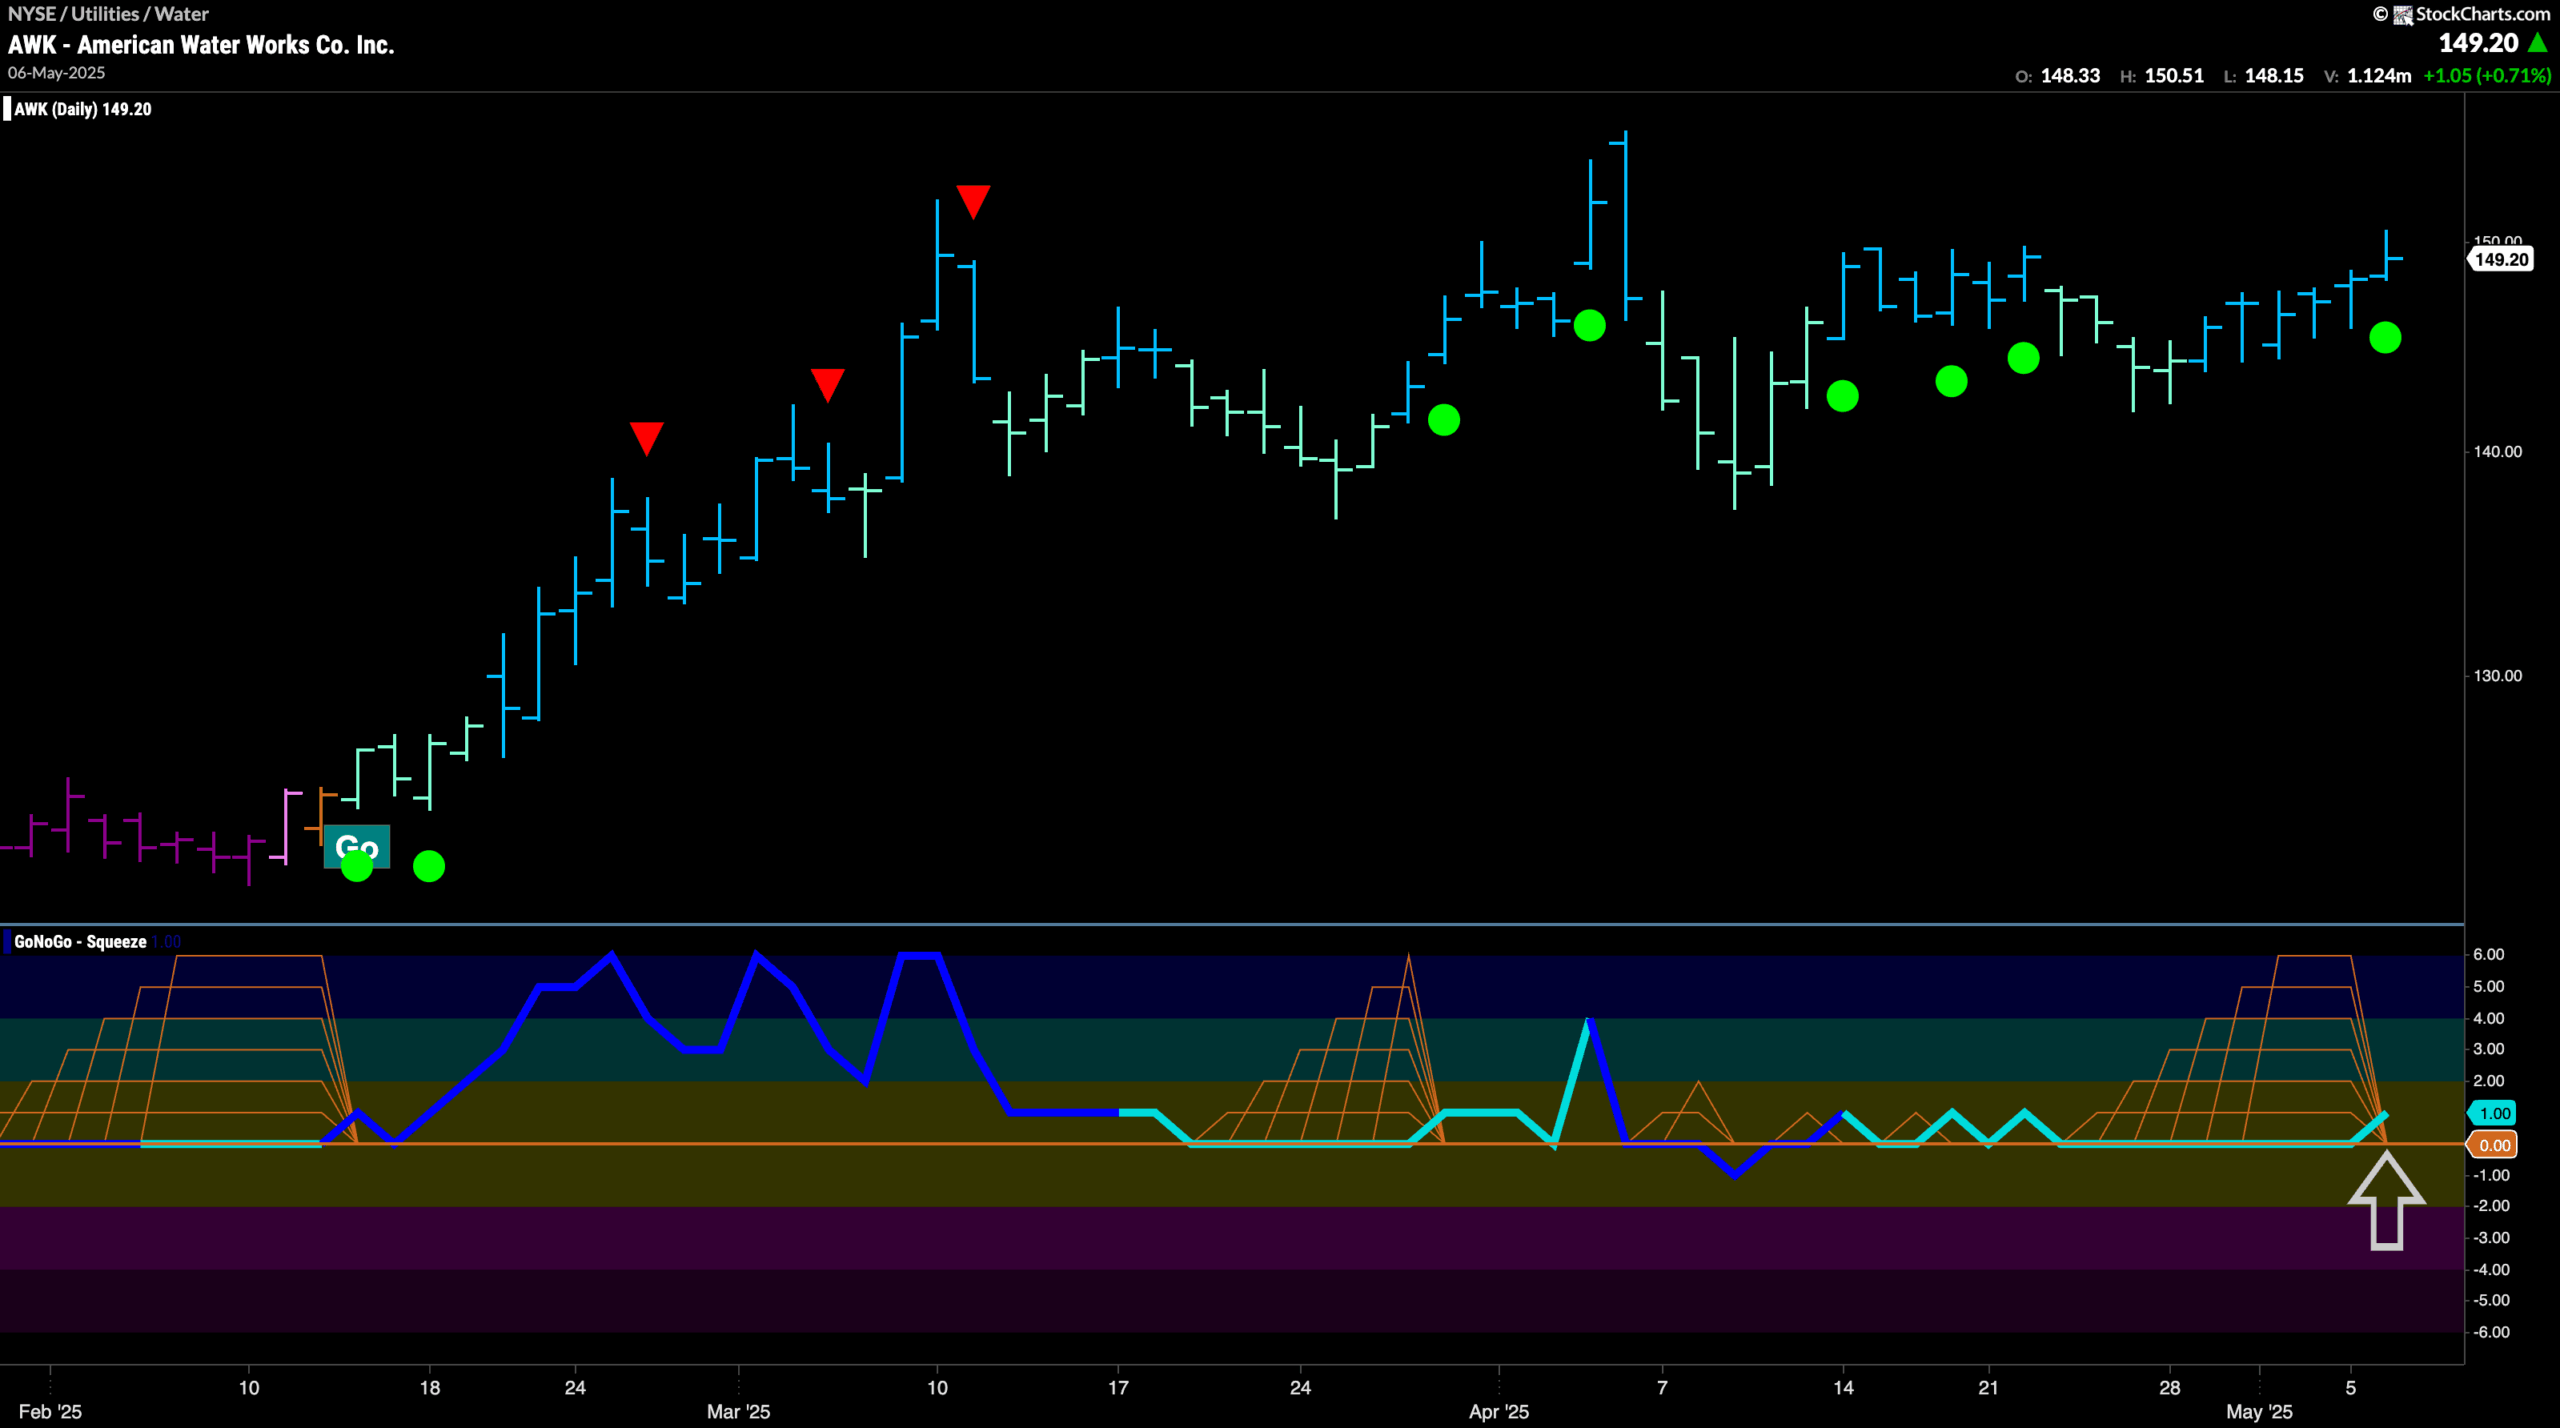The image size is (2560, 1428).
Task: Click the +1.05 (+0.71%) change value
Action: pos(2487,76)
